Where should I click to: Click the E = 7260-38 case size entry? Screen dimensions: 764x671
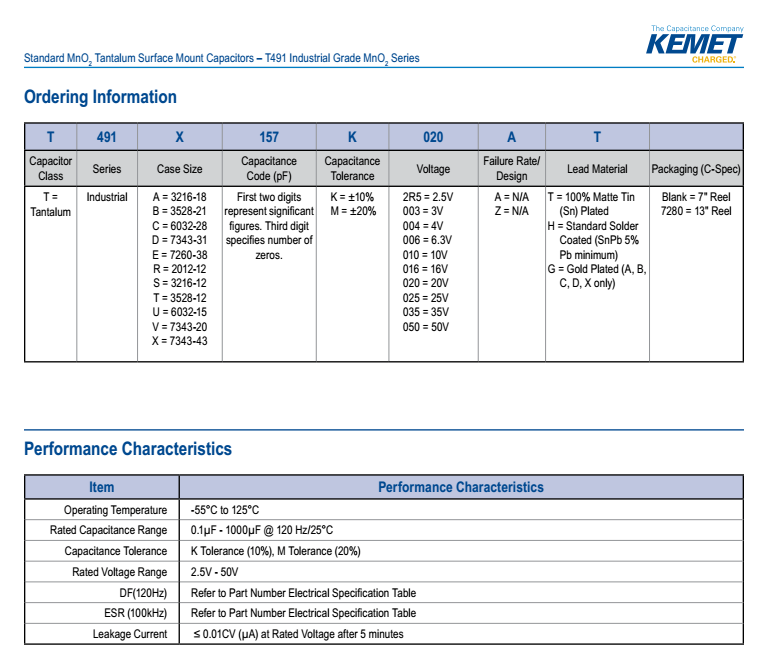pos(179,255)
